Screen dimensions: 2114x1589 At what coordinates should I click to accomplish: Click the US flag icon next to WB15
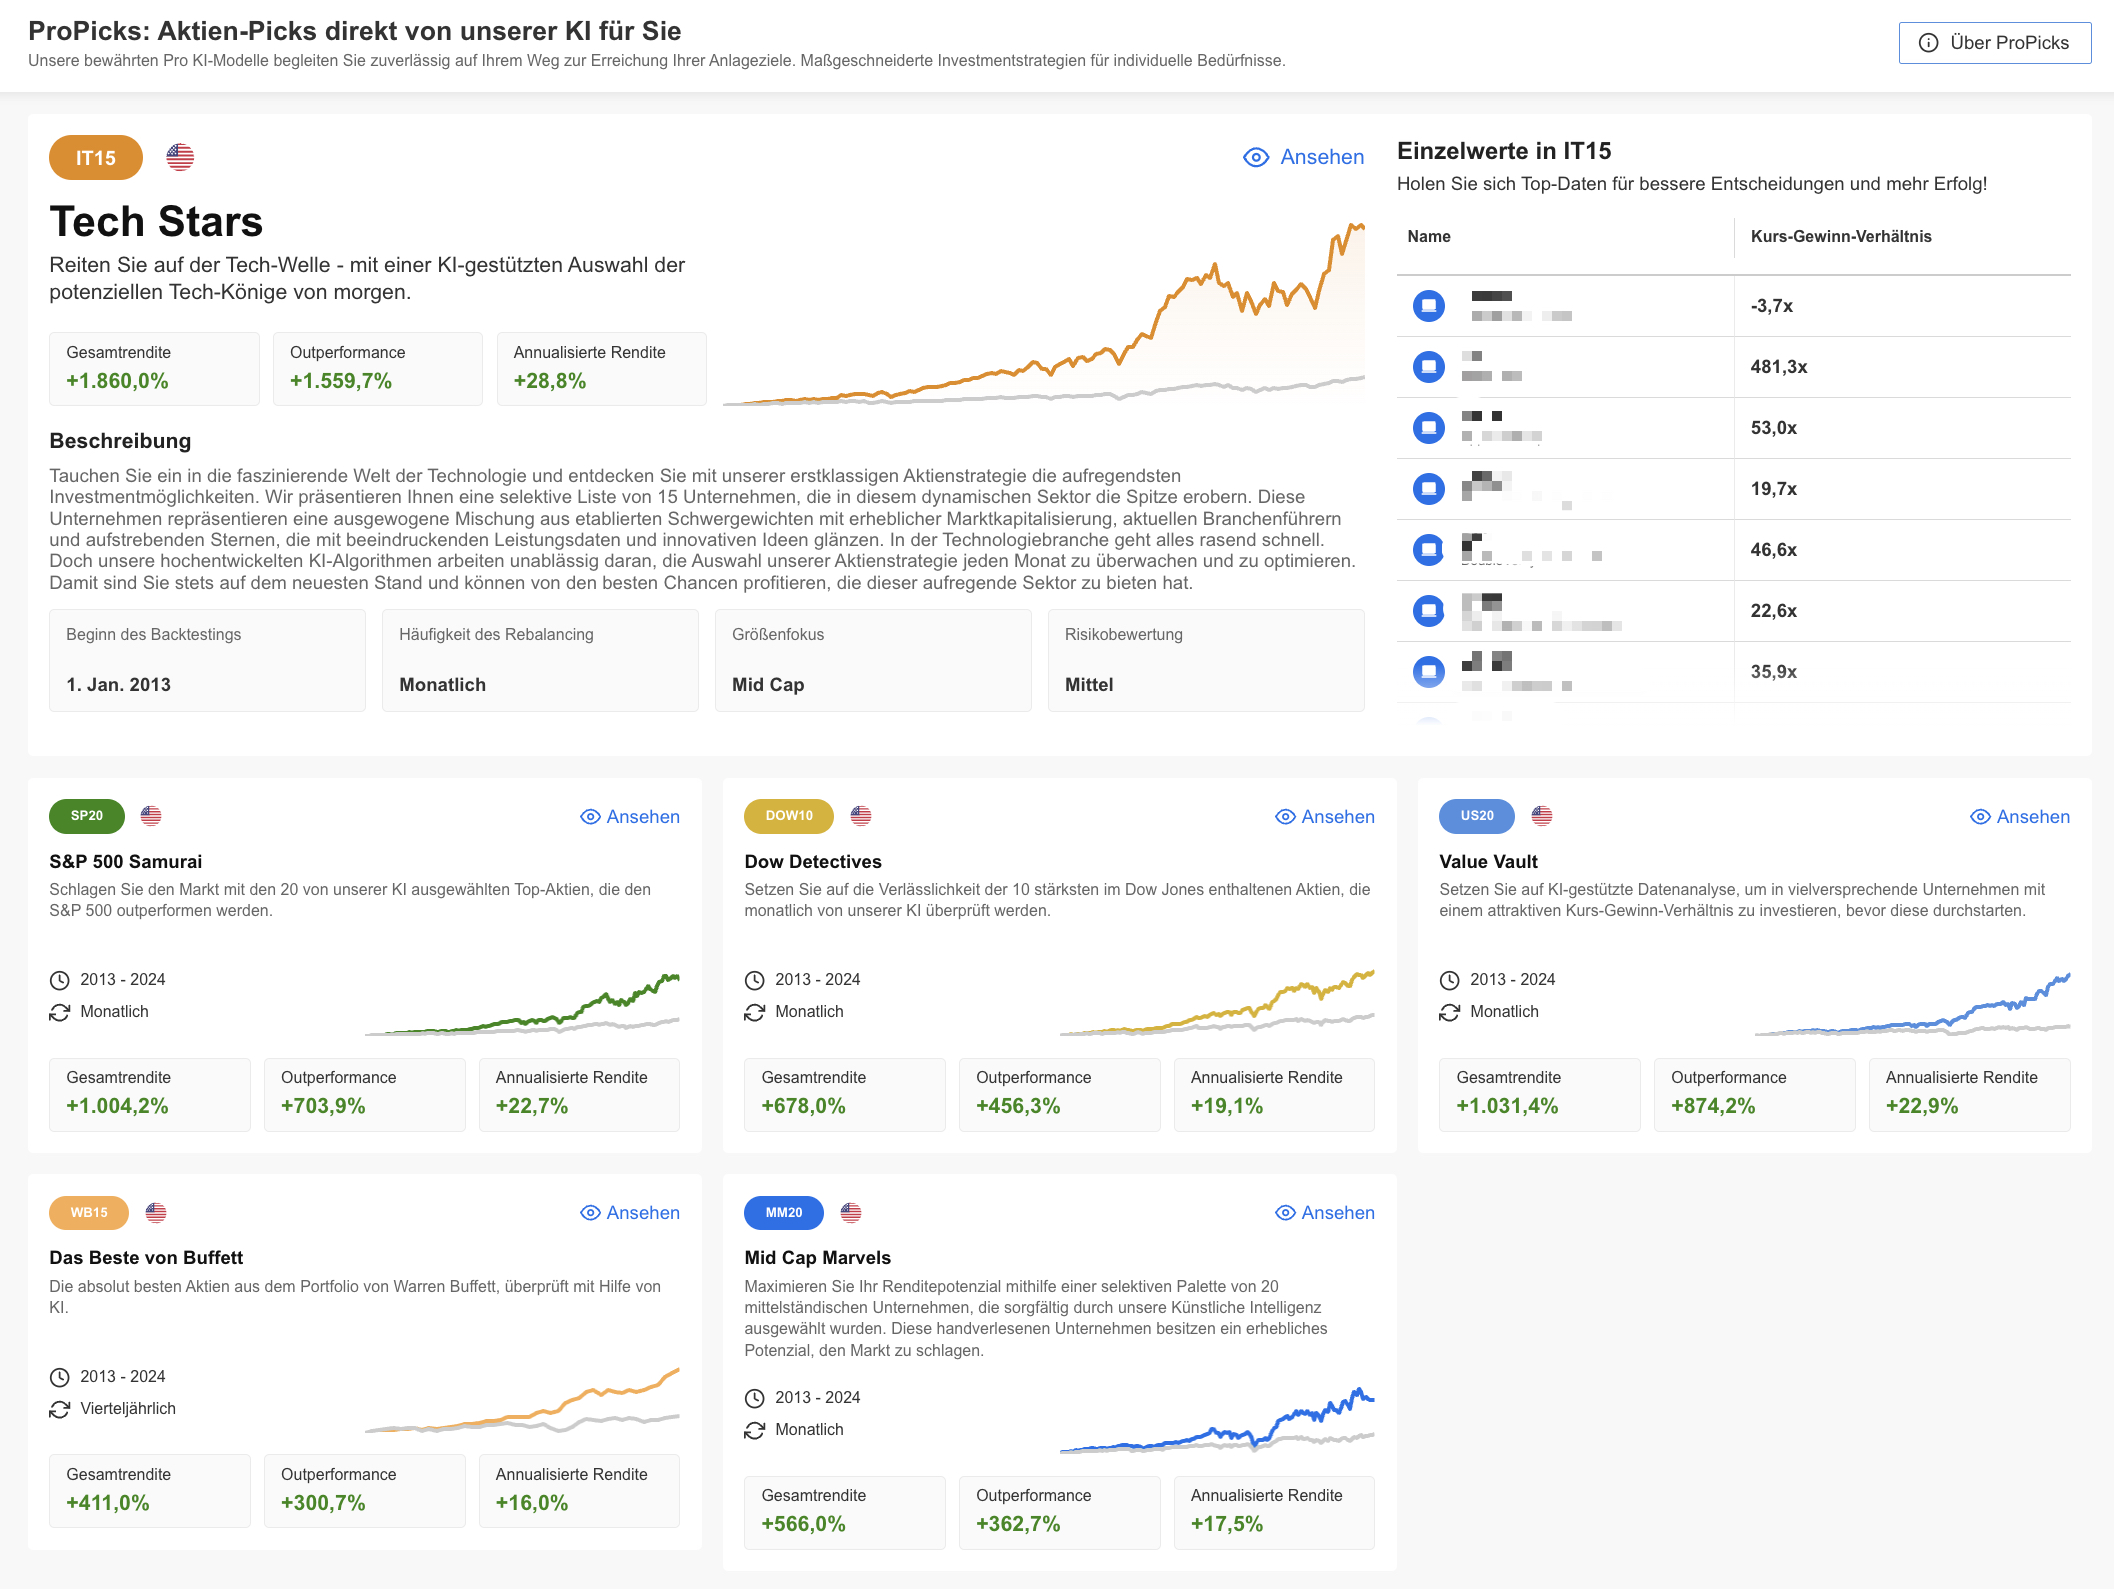click(156, 1213)
